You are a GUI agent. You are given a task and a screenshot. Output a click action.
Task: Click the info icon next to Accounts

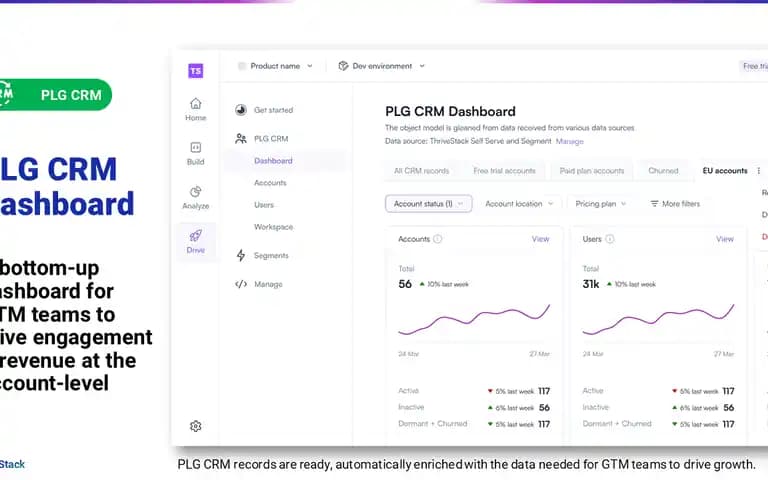[x=437, y=239]
